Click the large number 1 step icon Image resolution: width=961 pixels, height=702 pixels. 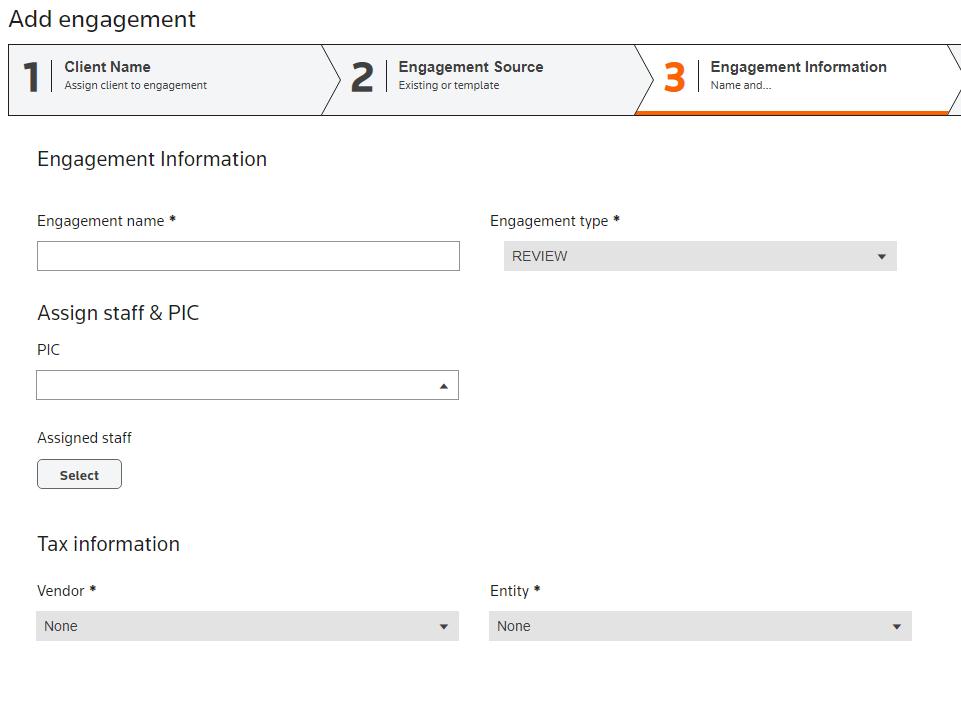click(31, 78)
